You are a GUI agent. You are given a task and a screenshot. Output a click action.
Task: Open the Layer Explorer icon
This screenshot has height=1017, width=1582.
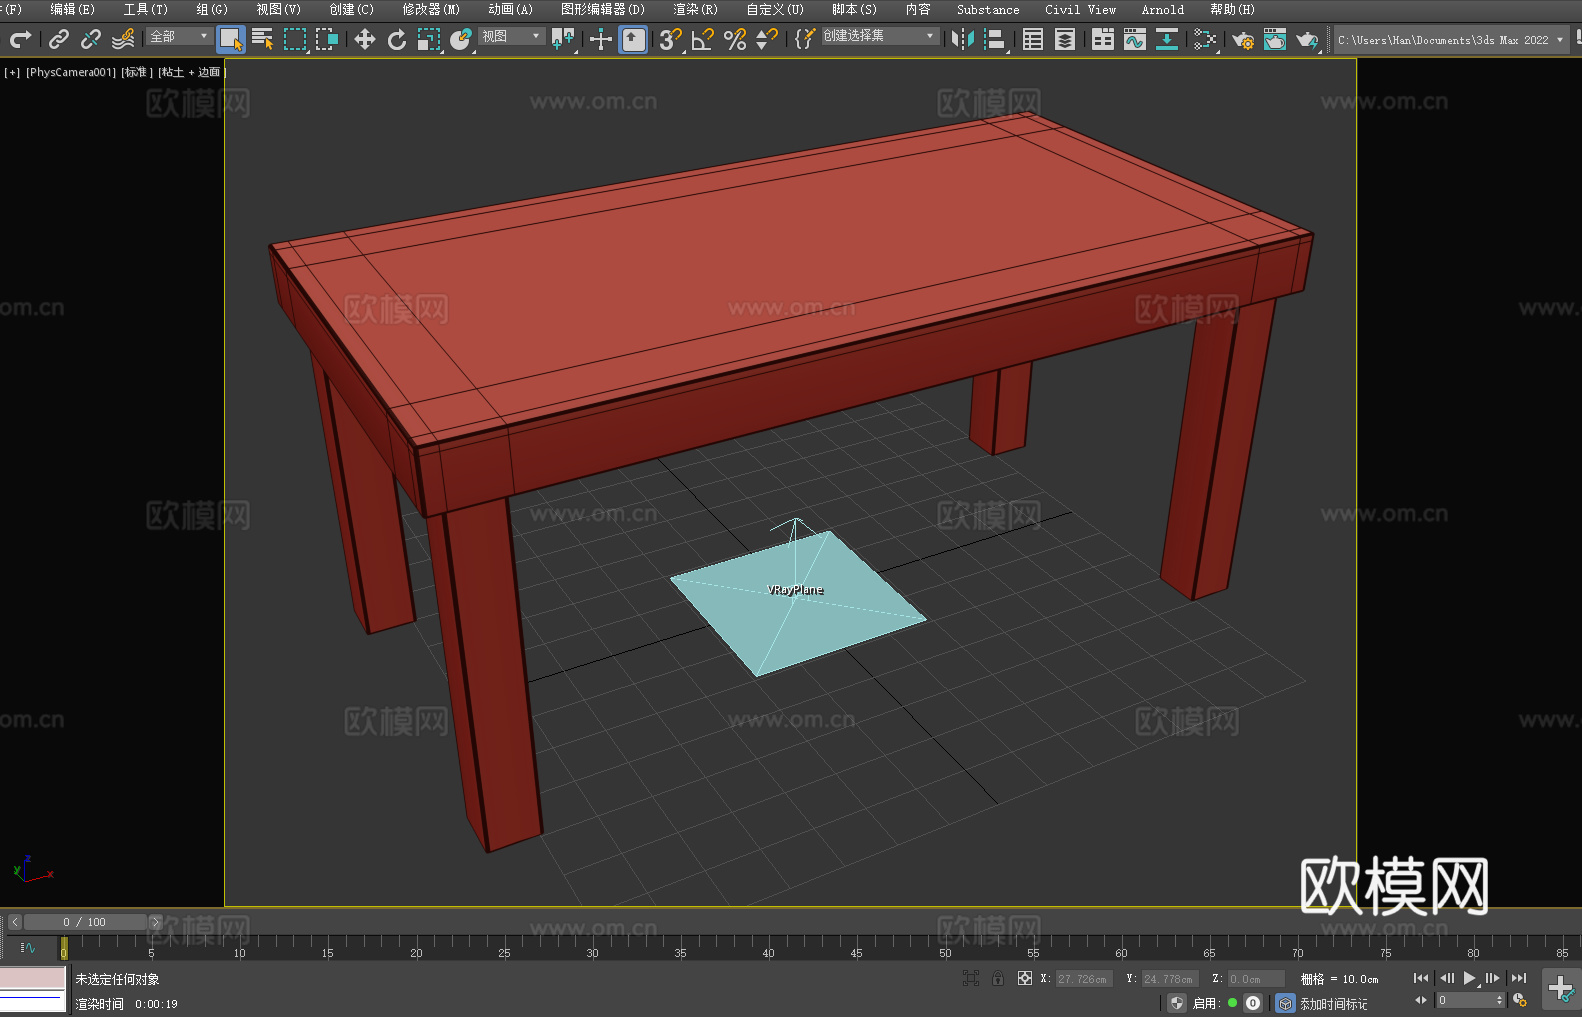coord(1065,39)
